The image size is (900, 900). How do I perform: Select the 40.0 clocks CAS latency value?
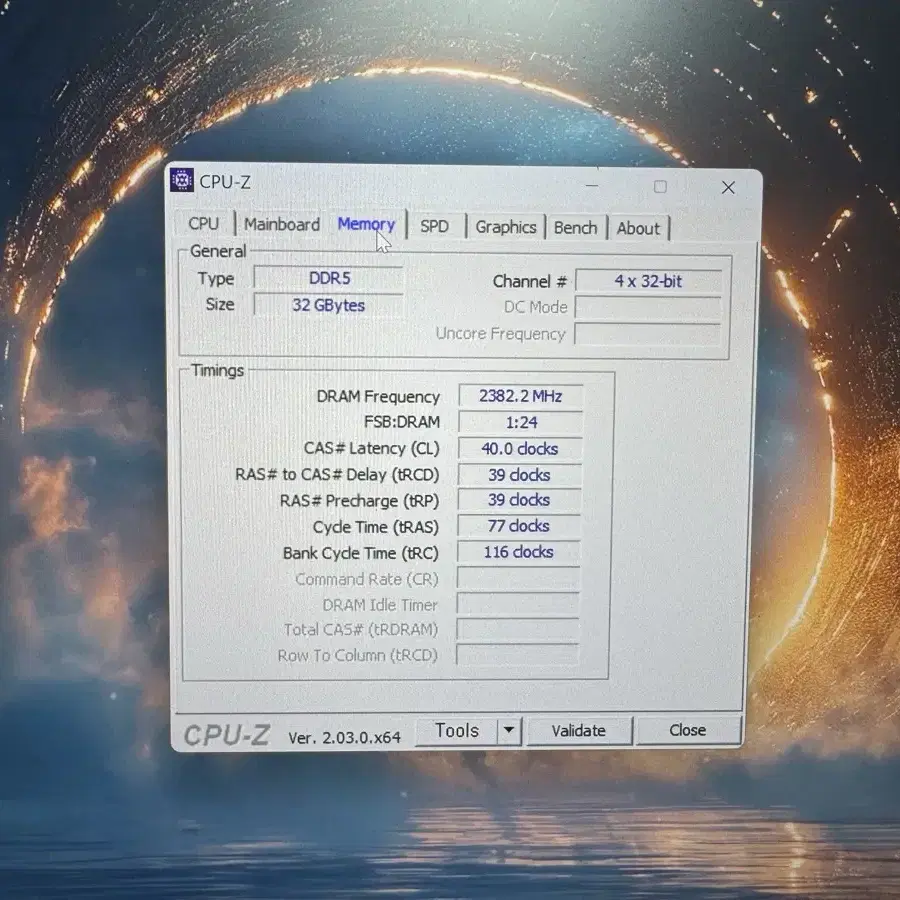point(520,448)
